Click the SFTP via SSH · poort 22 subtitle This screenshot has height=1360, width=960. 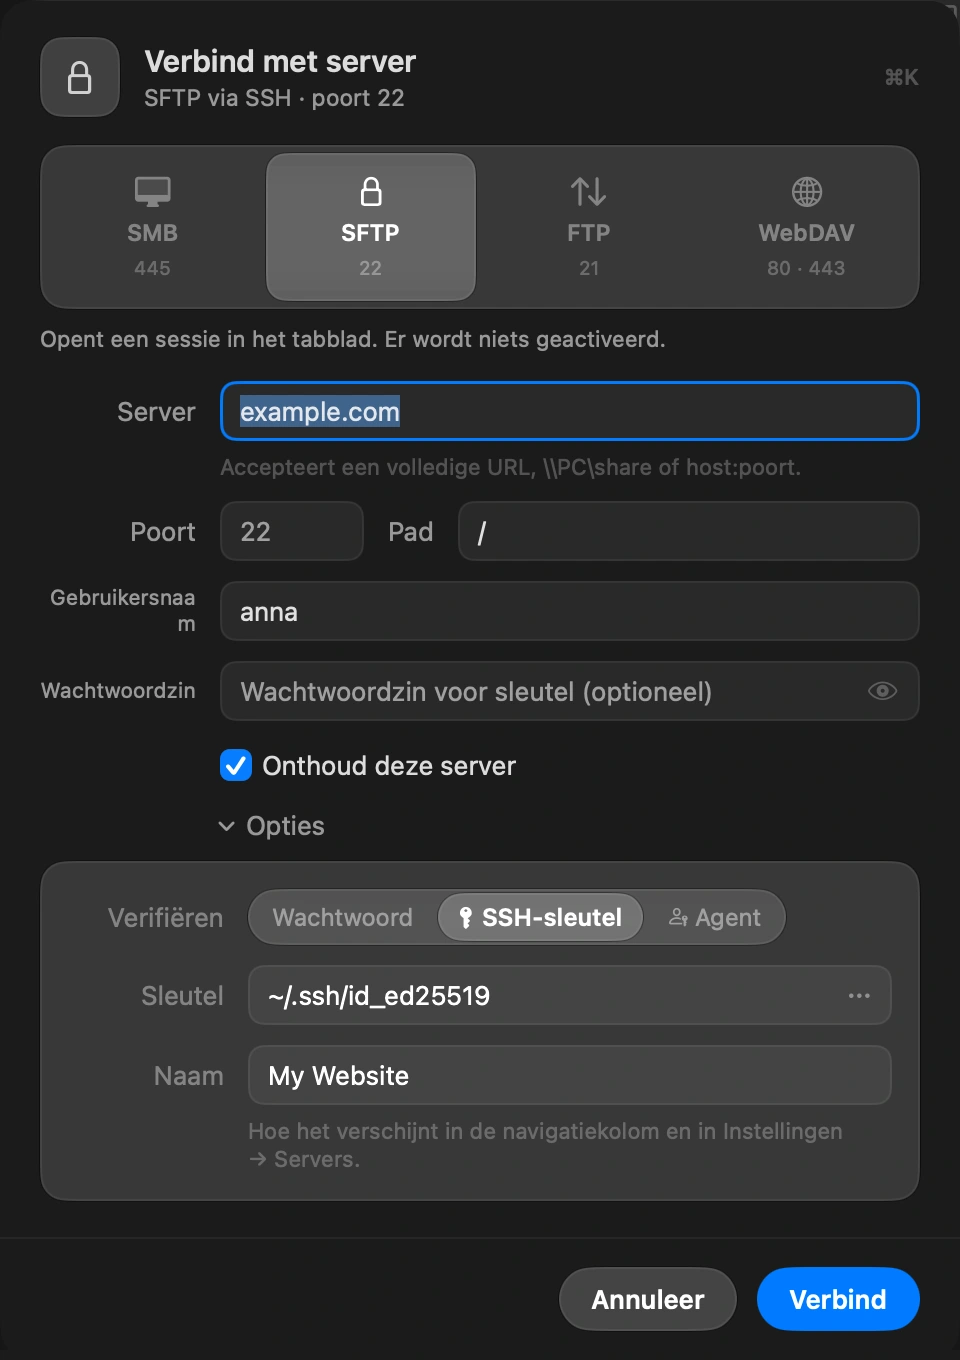point(274,98)
